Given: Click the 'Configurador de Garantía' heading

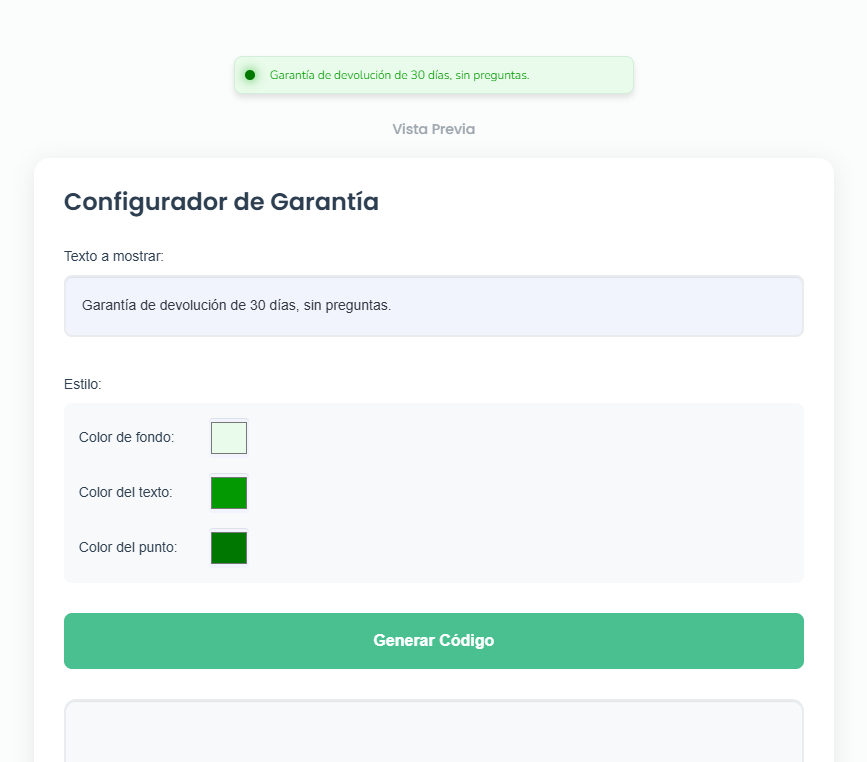Looking at the screenshot, I should click(x=221, y=201).
